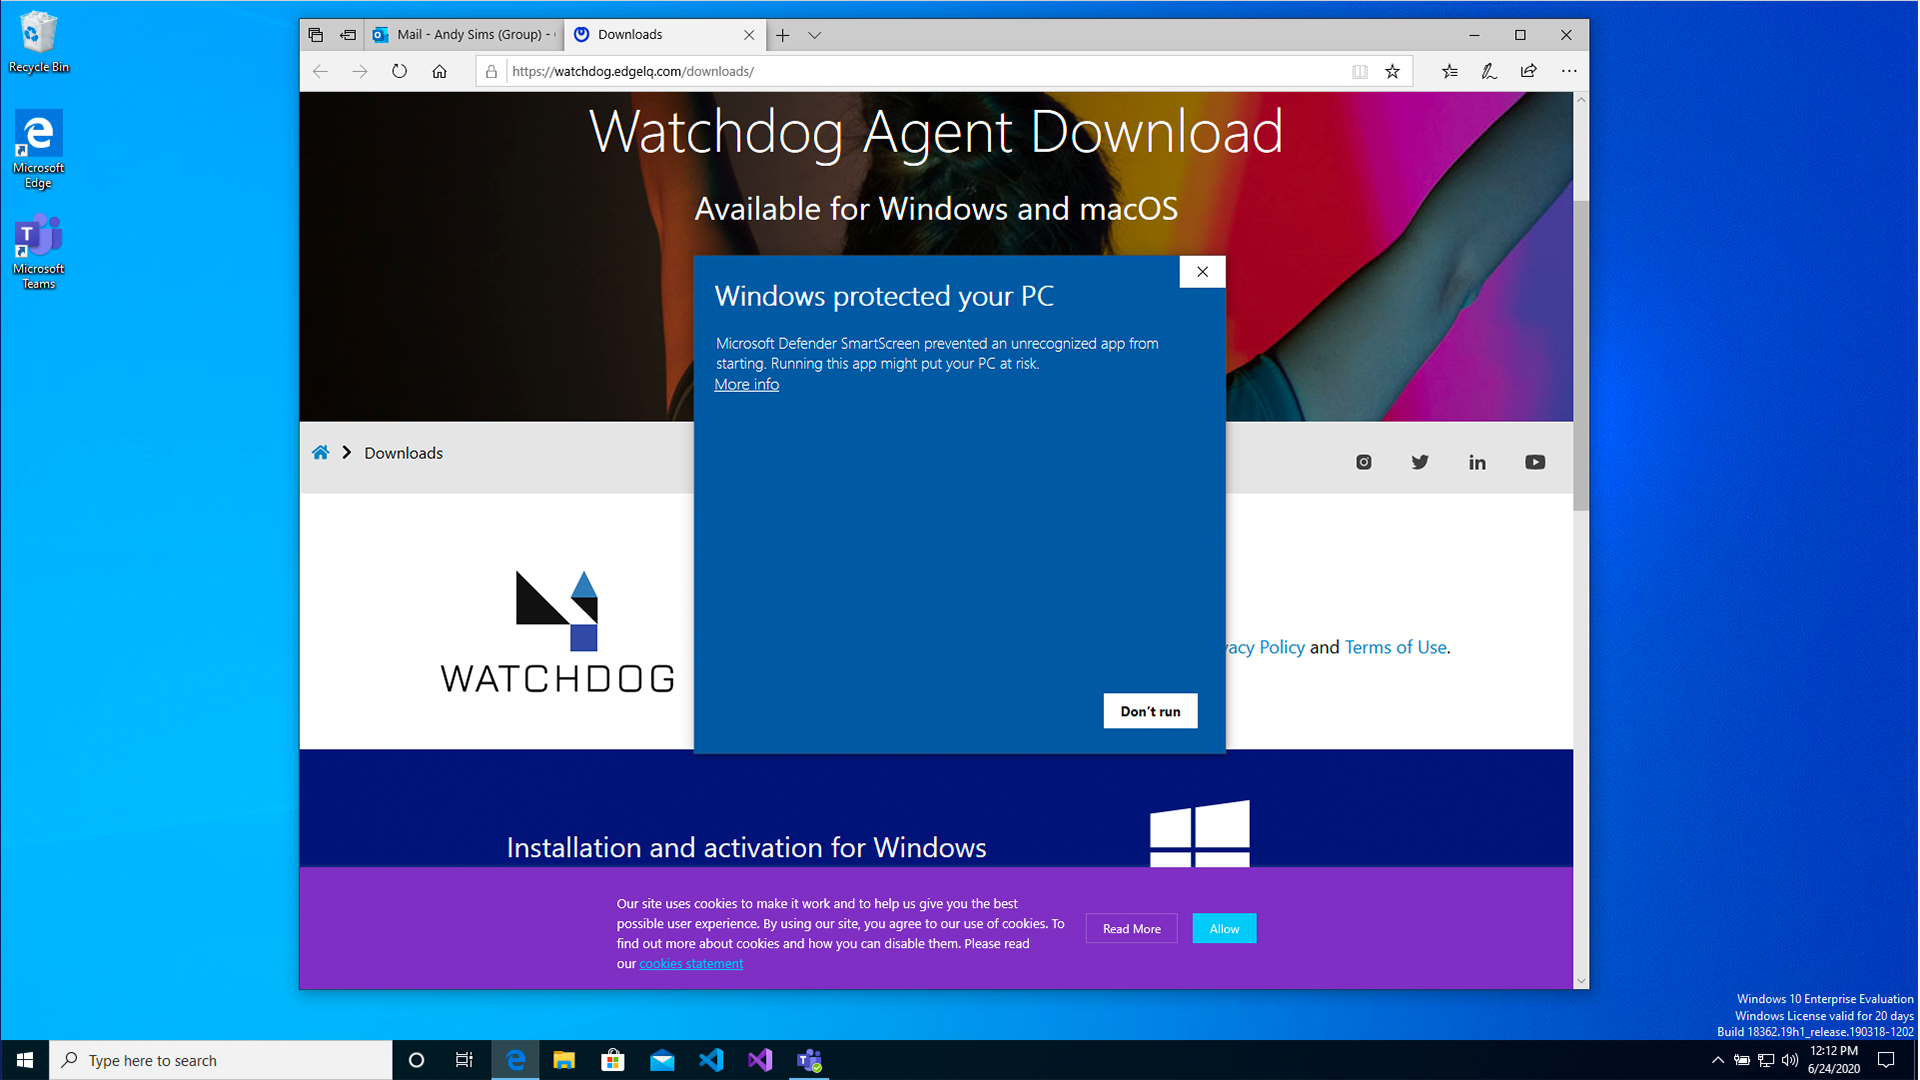Image resolution: width=1920 pixels, height=1080 pixels.
Task: Go to browser home page
Action: (x=439, y=71)
